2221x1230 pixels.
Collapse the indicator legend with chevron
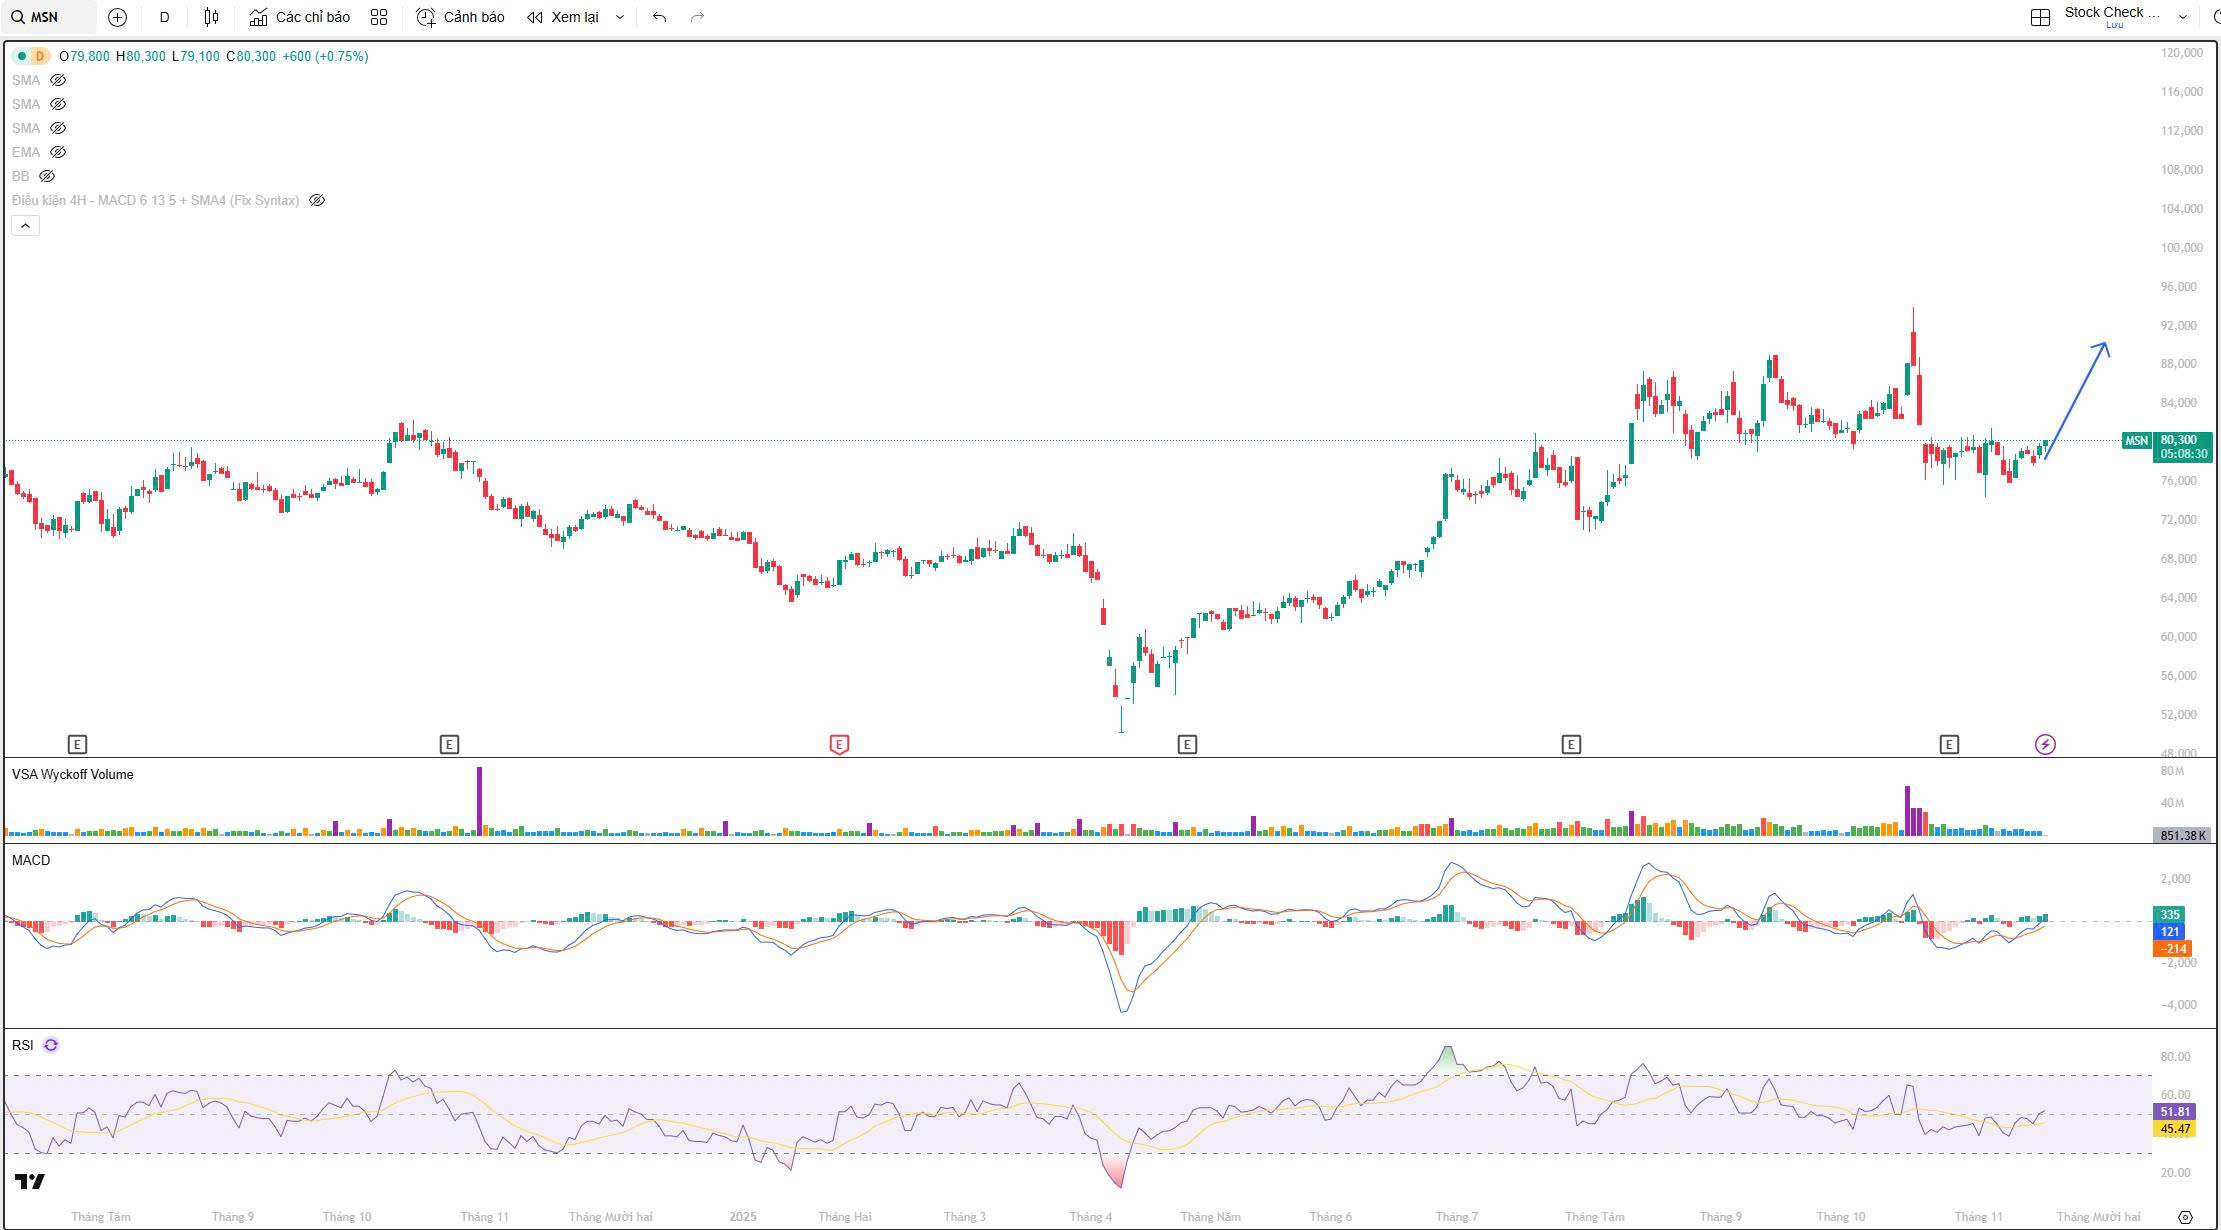pos(25,226)
